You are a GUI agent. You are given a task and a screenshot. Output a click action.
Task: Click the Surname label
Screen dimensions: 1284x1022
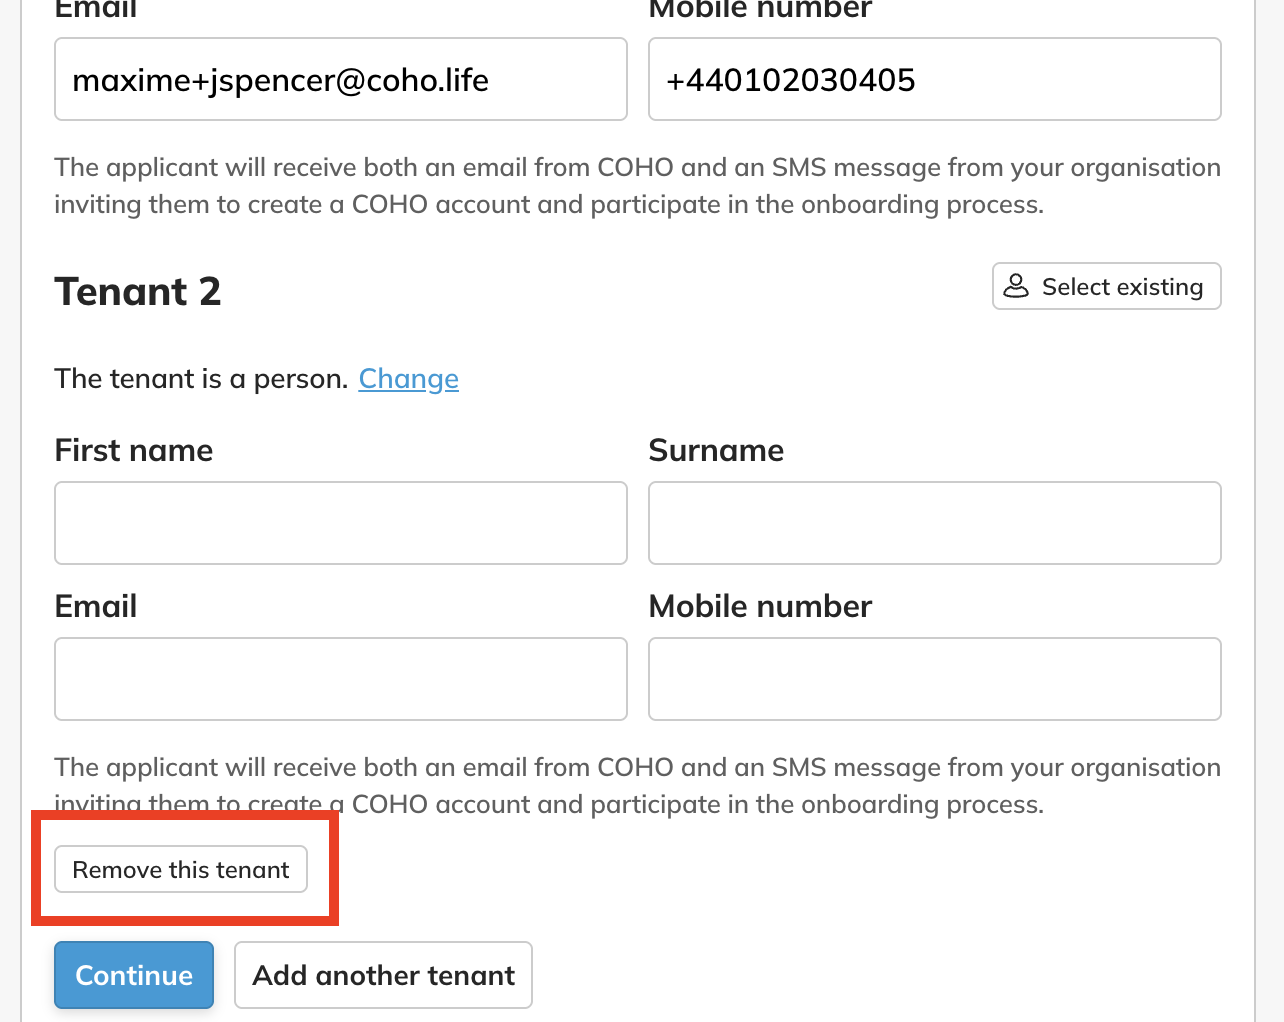(716, 451)
